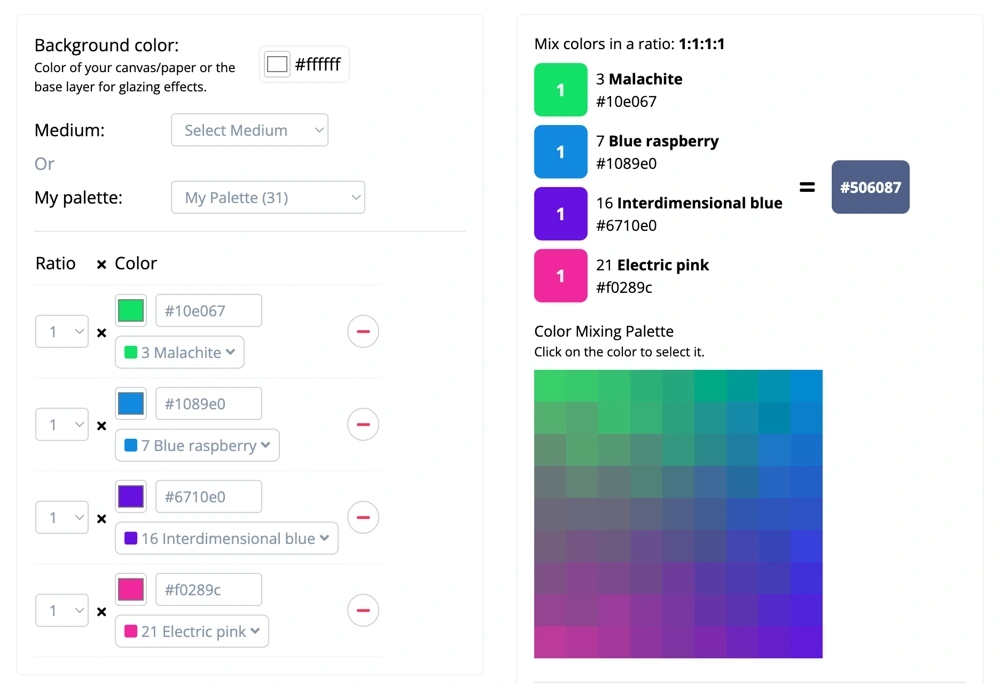Screen dimensions: 1000x684
Task: Click the green Malachite ratio square
Action: tap(560, 90)
